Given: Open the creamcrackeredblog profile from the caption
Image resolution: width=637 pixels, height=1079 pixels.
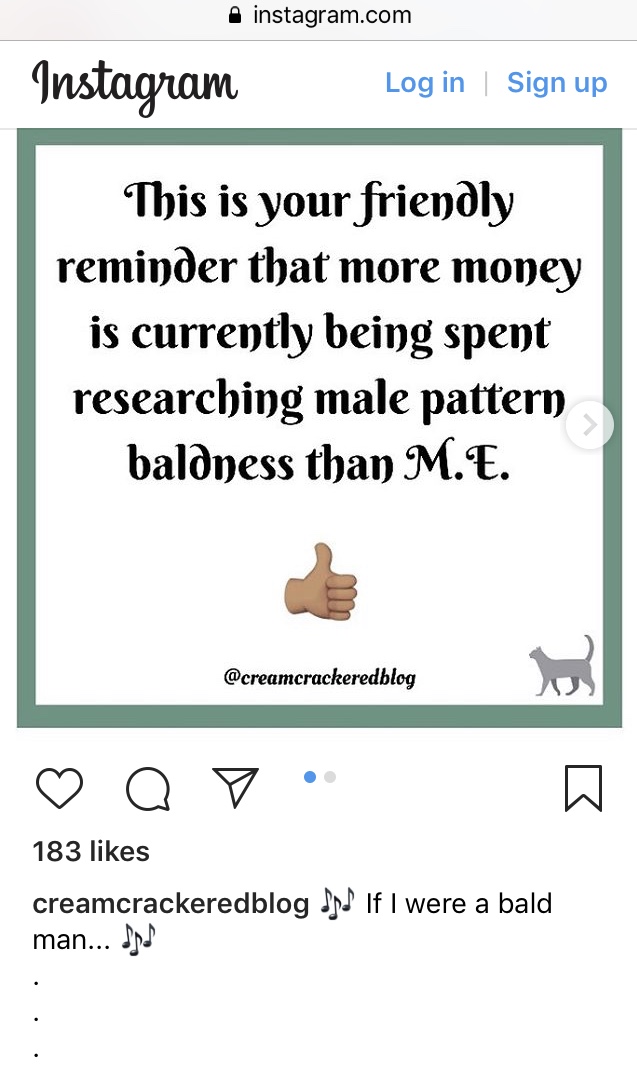Looking at the screenshot, I should tap(171, 904).
